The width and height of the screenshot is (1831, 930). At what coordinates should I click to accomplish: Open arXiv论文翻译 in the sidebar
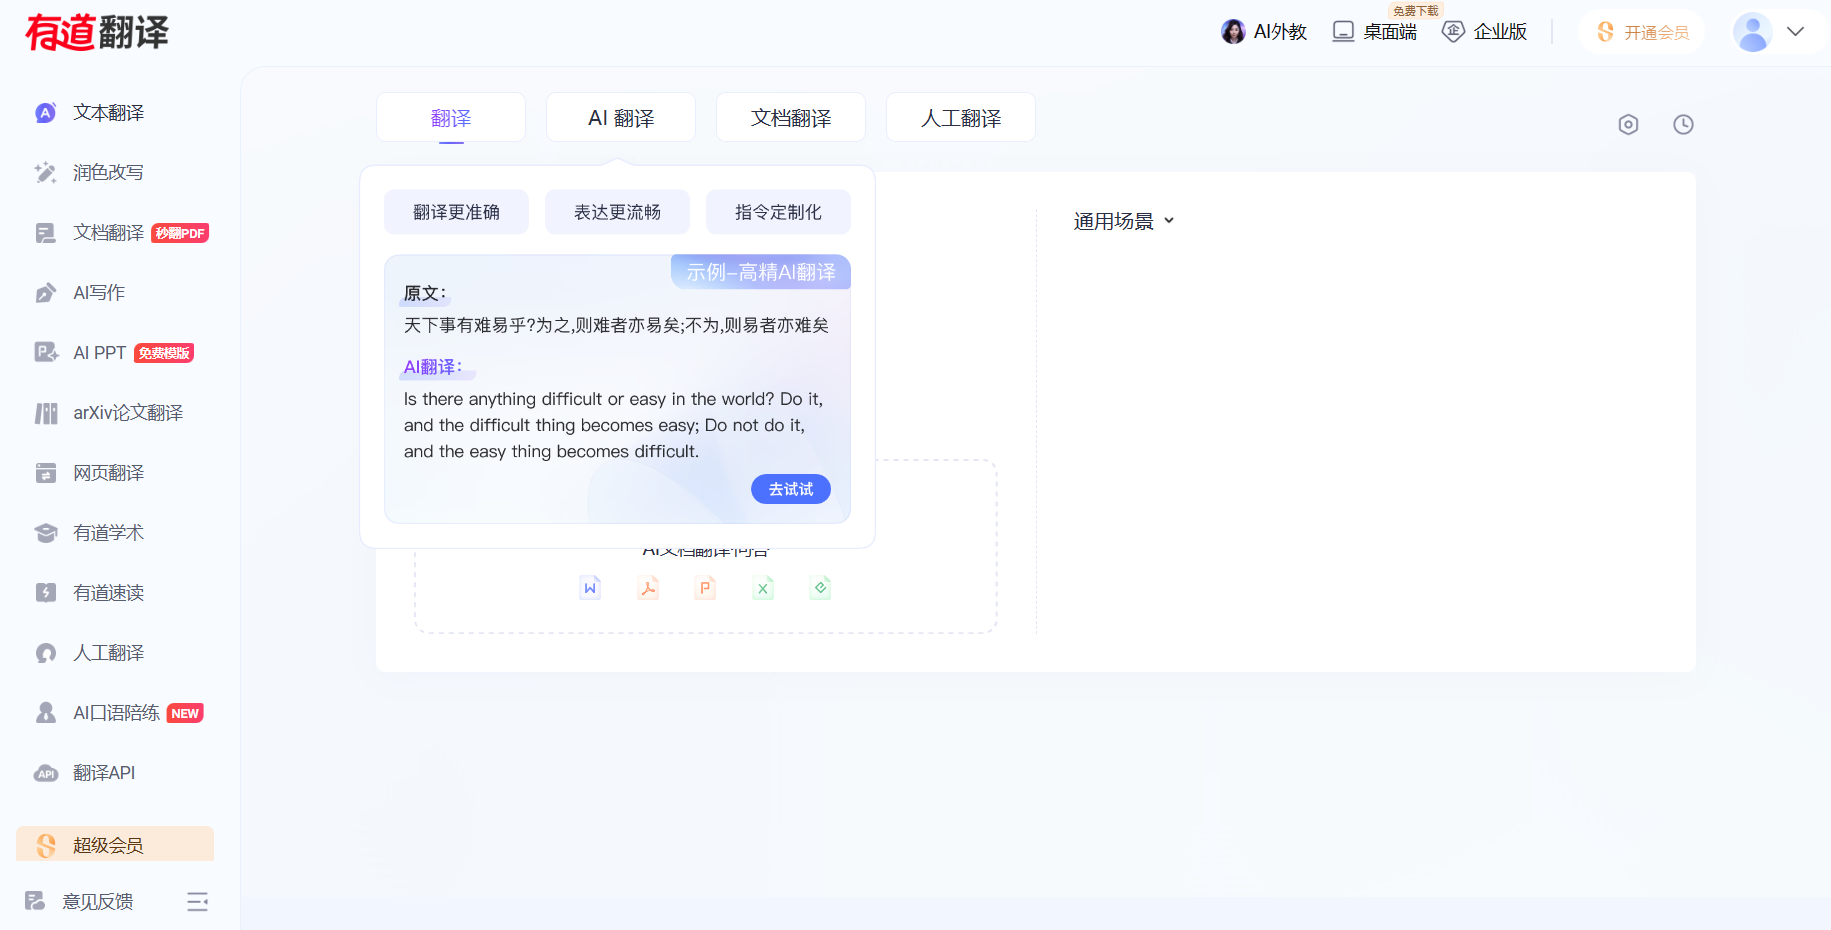coord(127,413)
